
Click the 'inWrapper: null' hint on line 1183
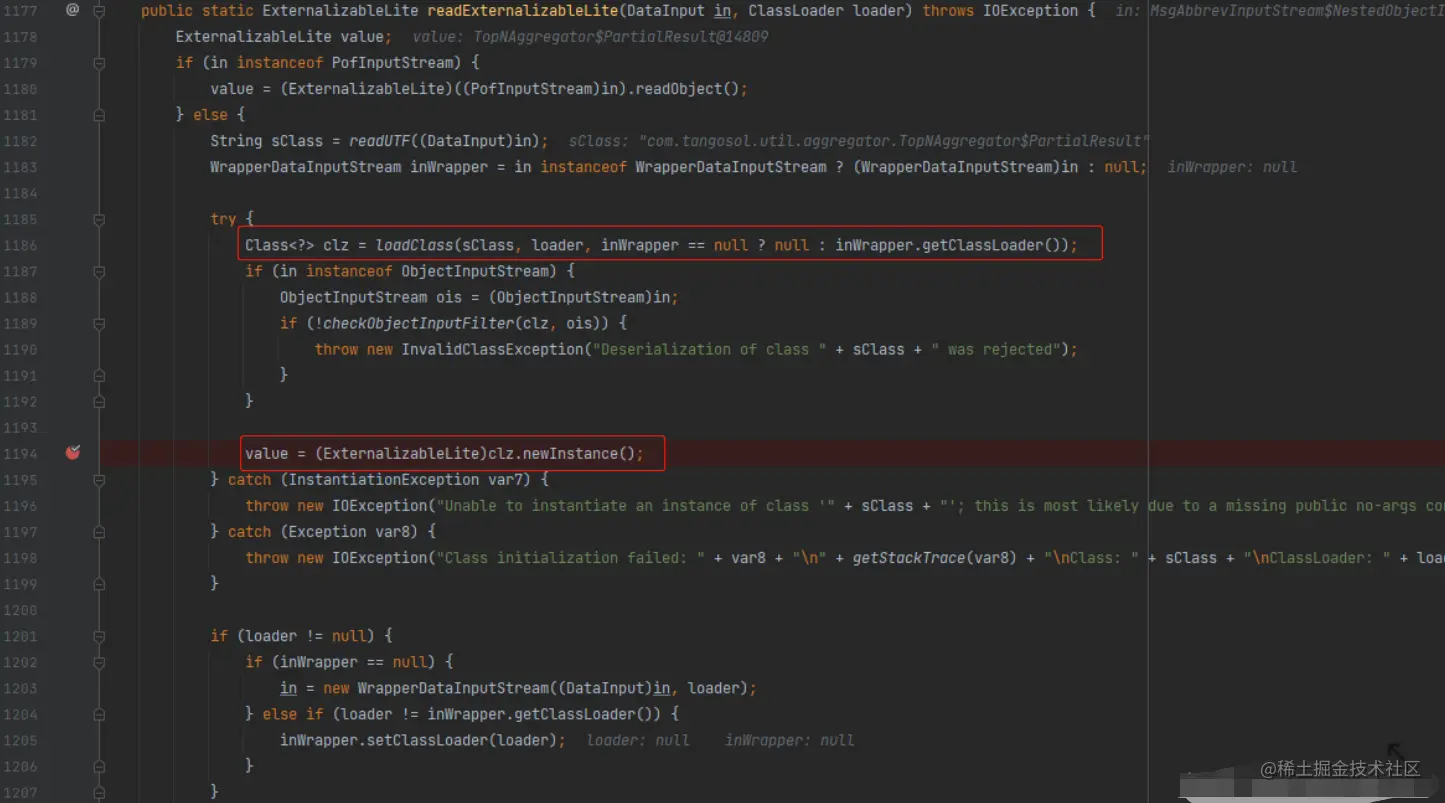[1232, 167]
